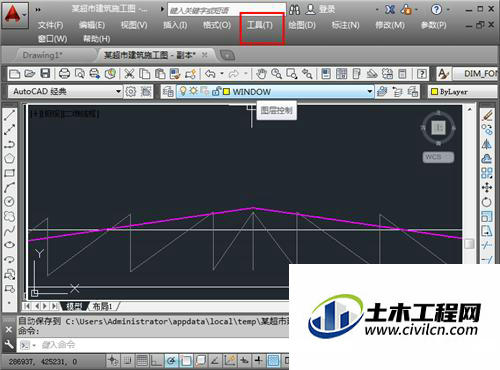
Task: Select the Mirror tool in the Modify toolbar
Action: [487, 144]
